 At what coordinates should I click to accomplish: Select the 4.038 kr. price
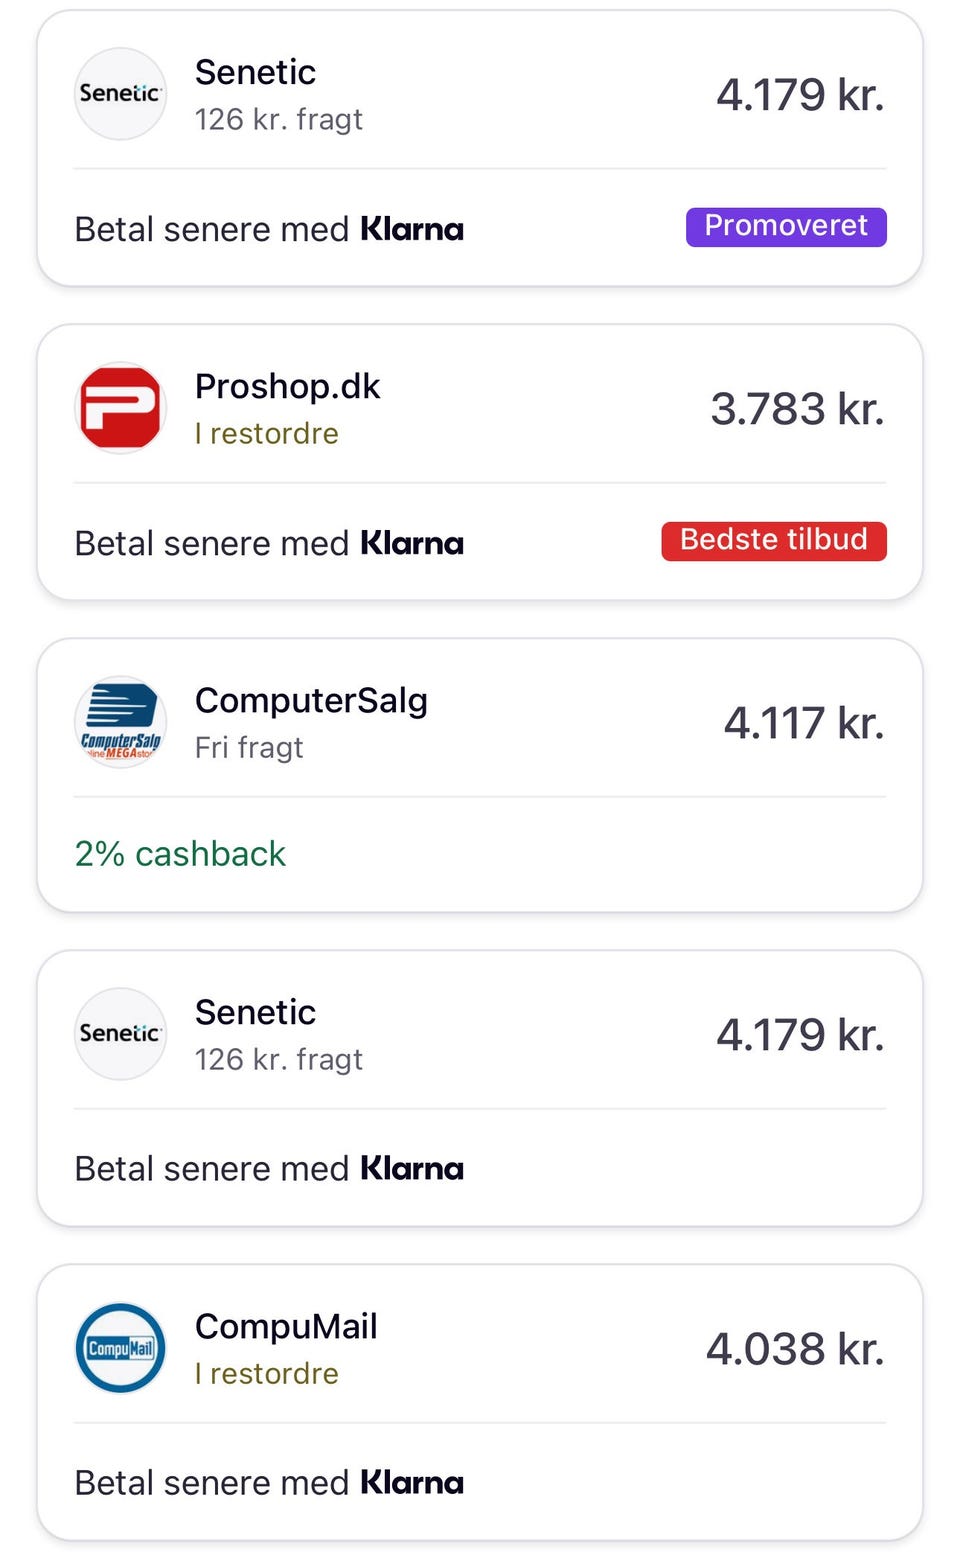tap(795, 1348)
